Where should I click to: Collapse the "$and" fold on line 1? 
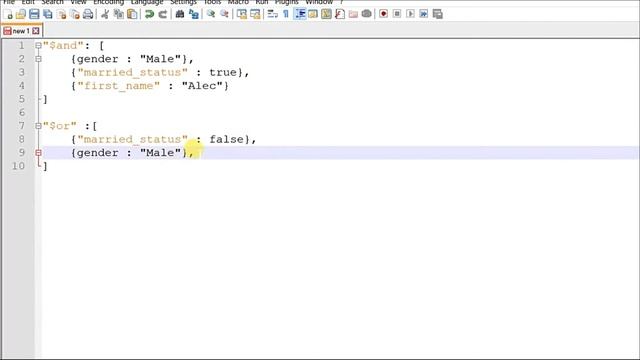click(x=38, y=46)
